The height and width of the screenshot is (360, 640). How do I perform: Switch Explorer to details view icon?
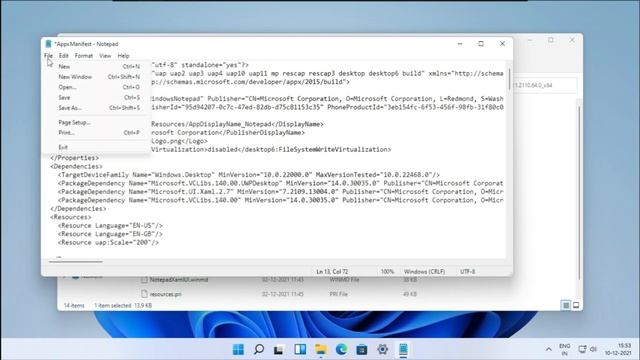coord(566,305)
